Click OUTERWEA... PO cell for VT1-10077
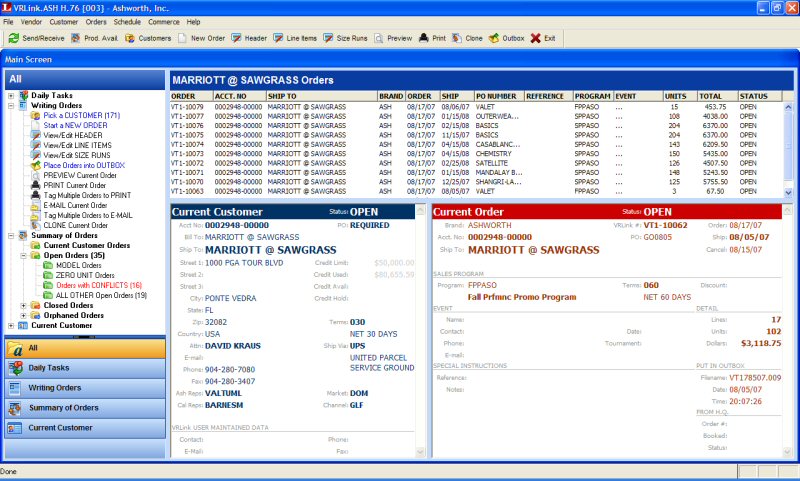The image size is (800, 481). (497, 116)
